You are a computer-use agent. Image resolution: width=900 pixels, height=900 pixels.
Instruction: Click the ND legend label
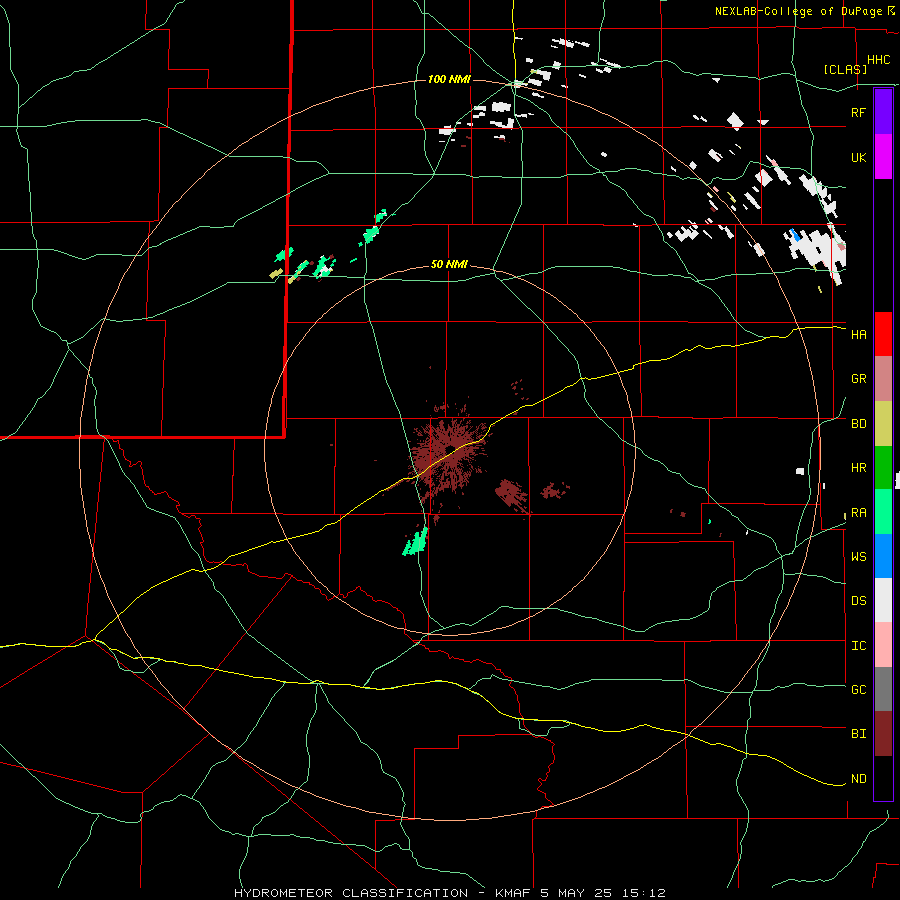point(858,779)
